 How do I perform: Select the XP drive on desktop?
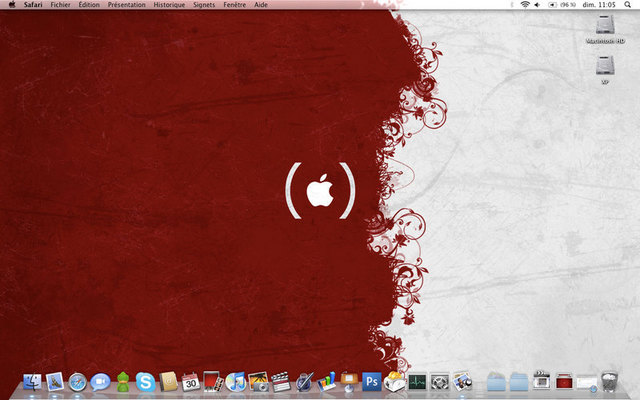[x=605, y=69]
